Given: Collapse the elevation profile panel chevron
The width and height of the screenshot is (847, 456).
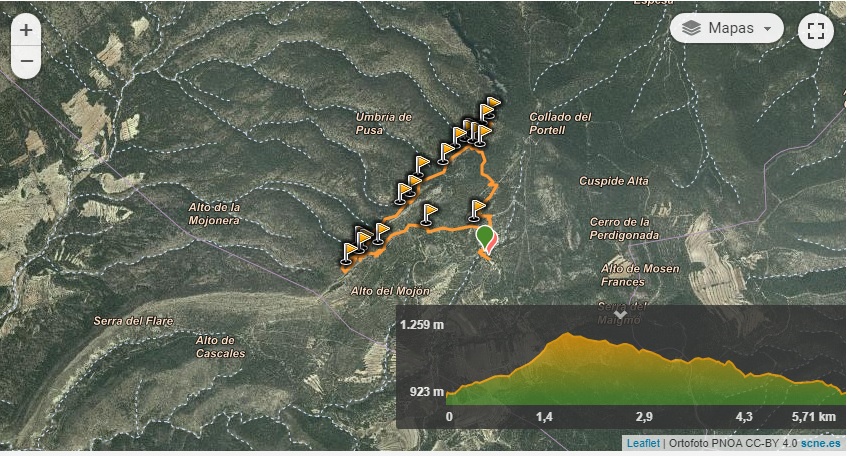Looking at the screenshot, I should pos(620,313).
